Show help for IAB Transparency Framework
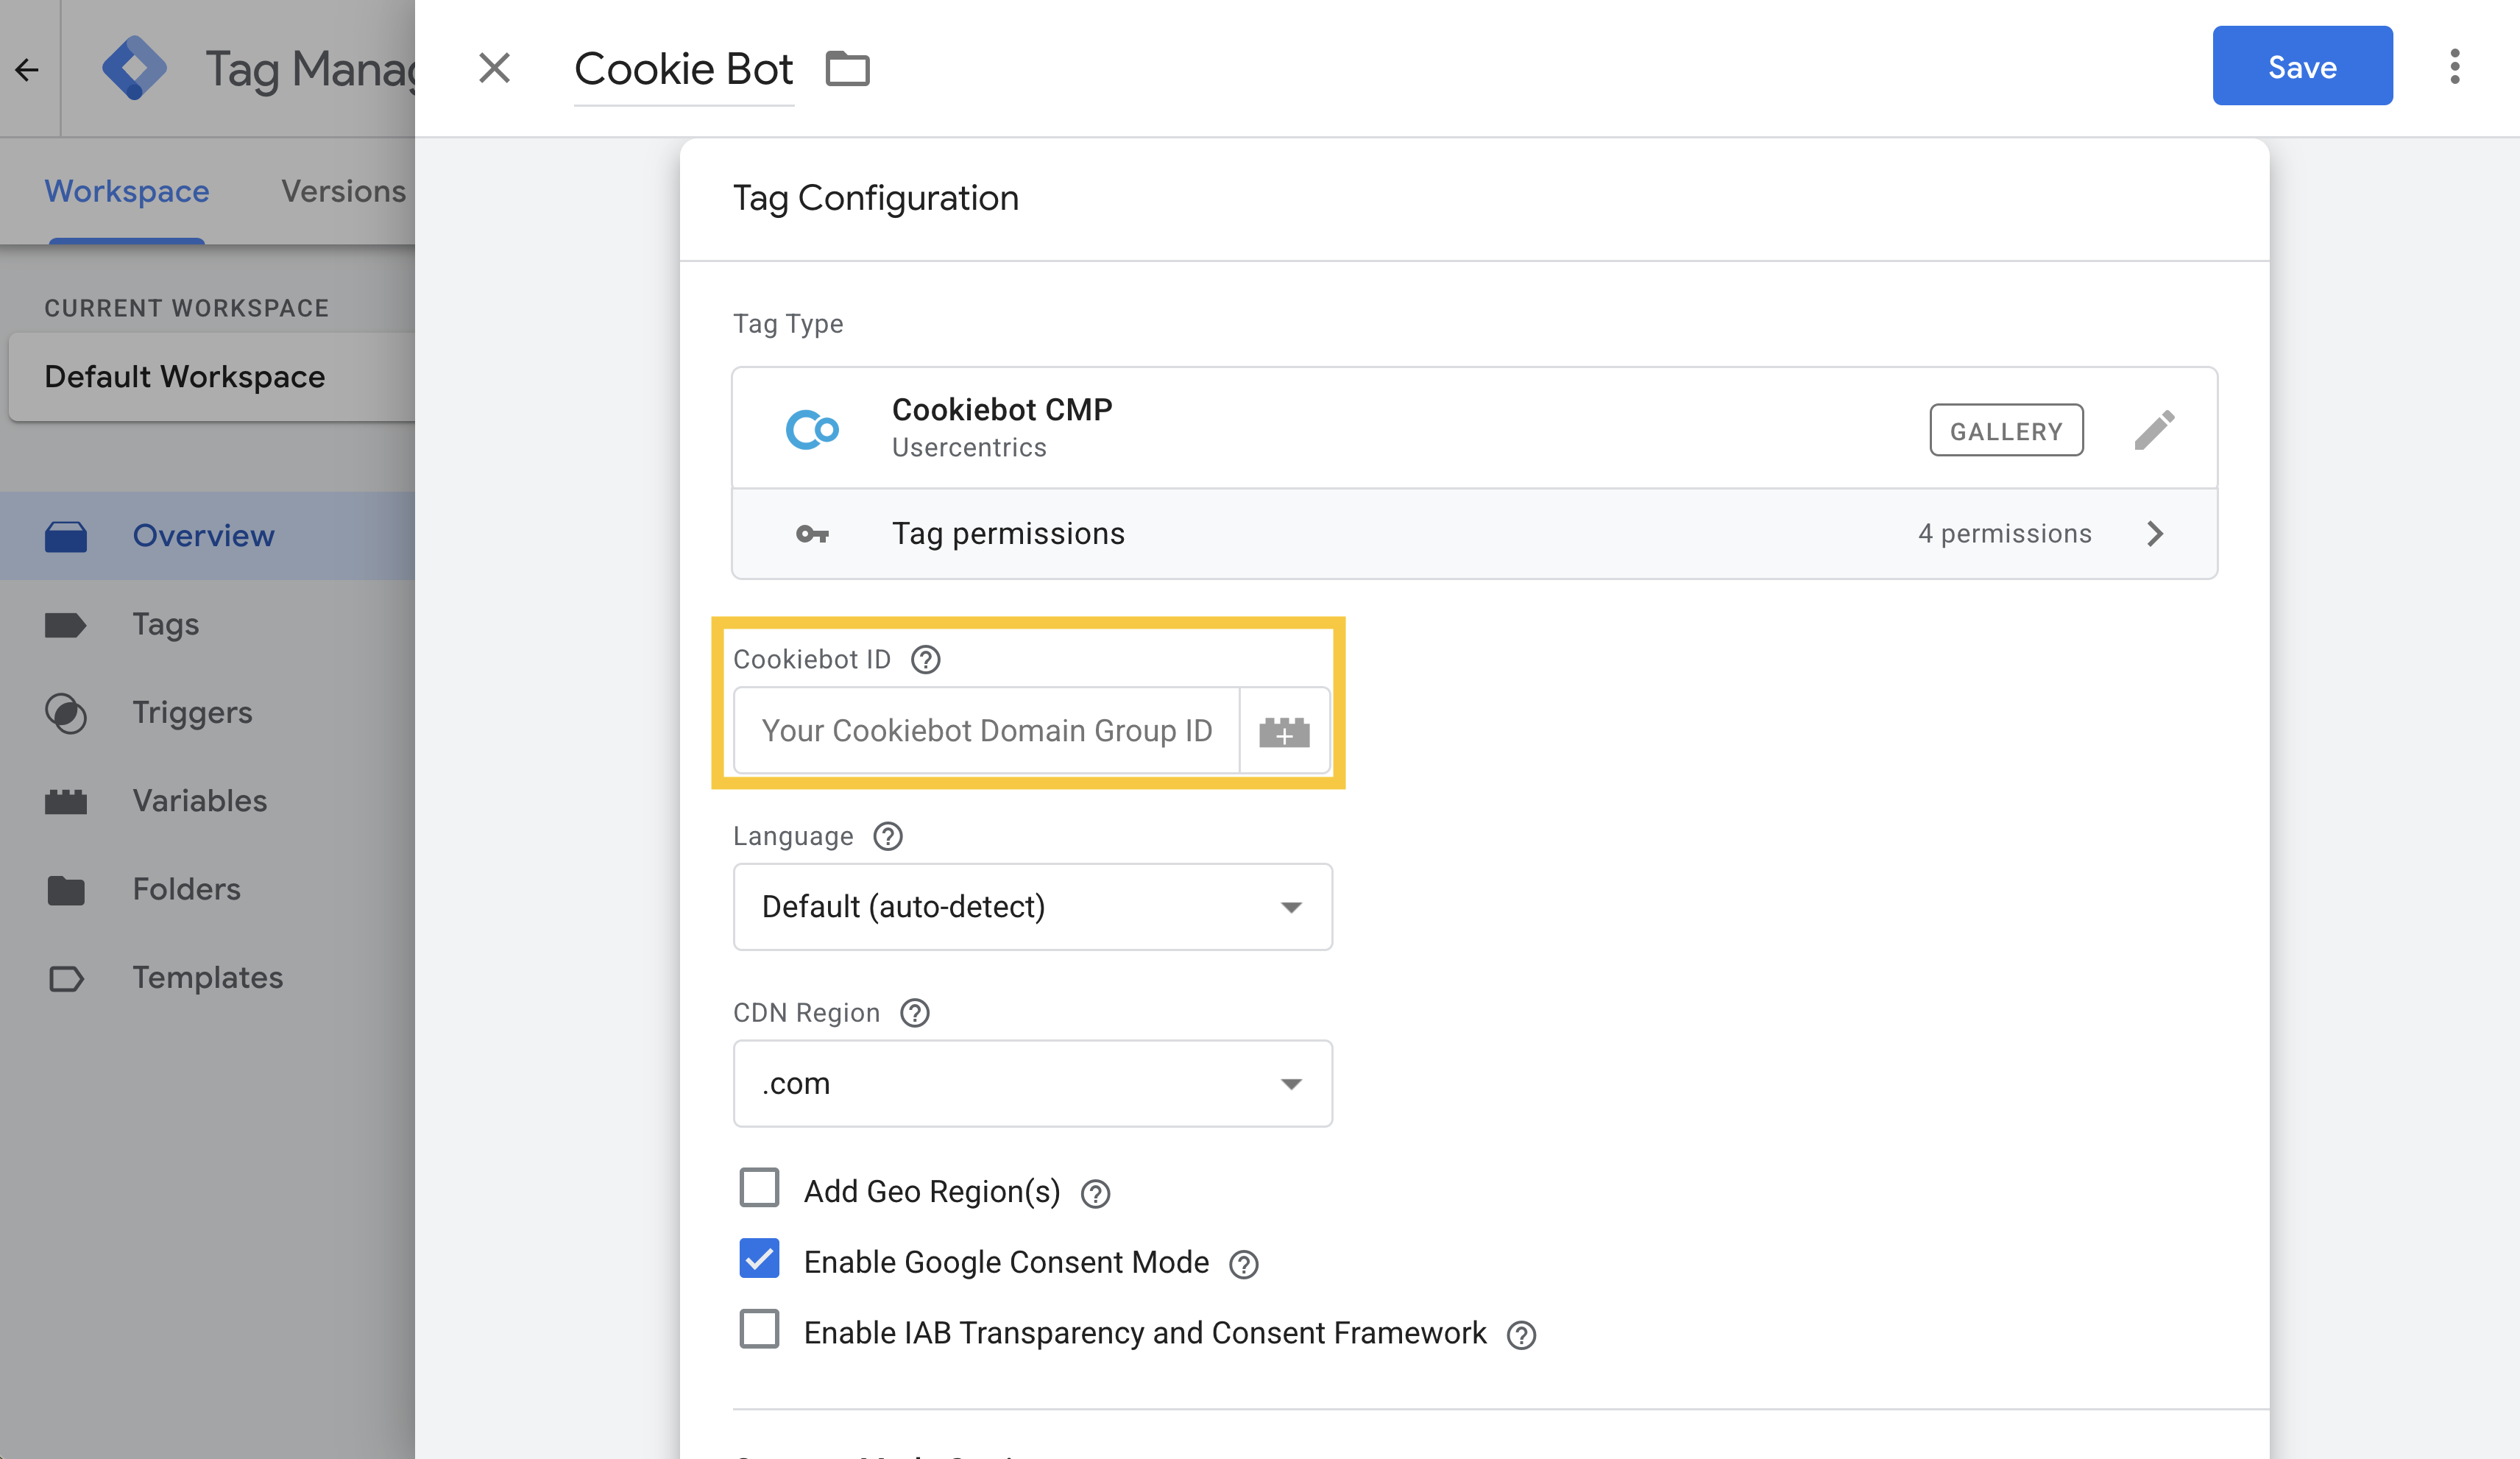The image size is (2520, 1459). [1521, 1335]
